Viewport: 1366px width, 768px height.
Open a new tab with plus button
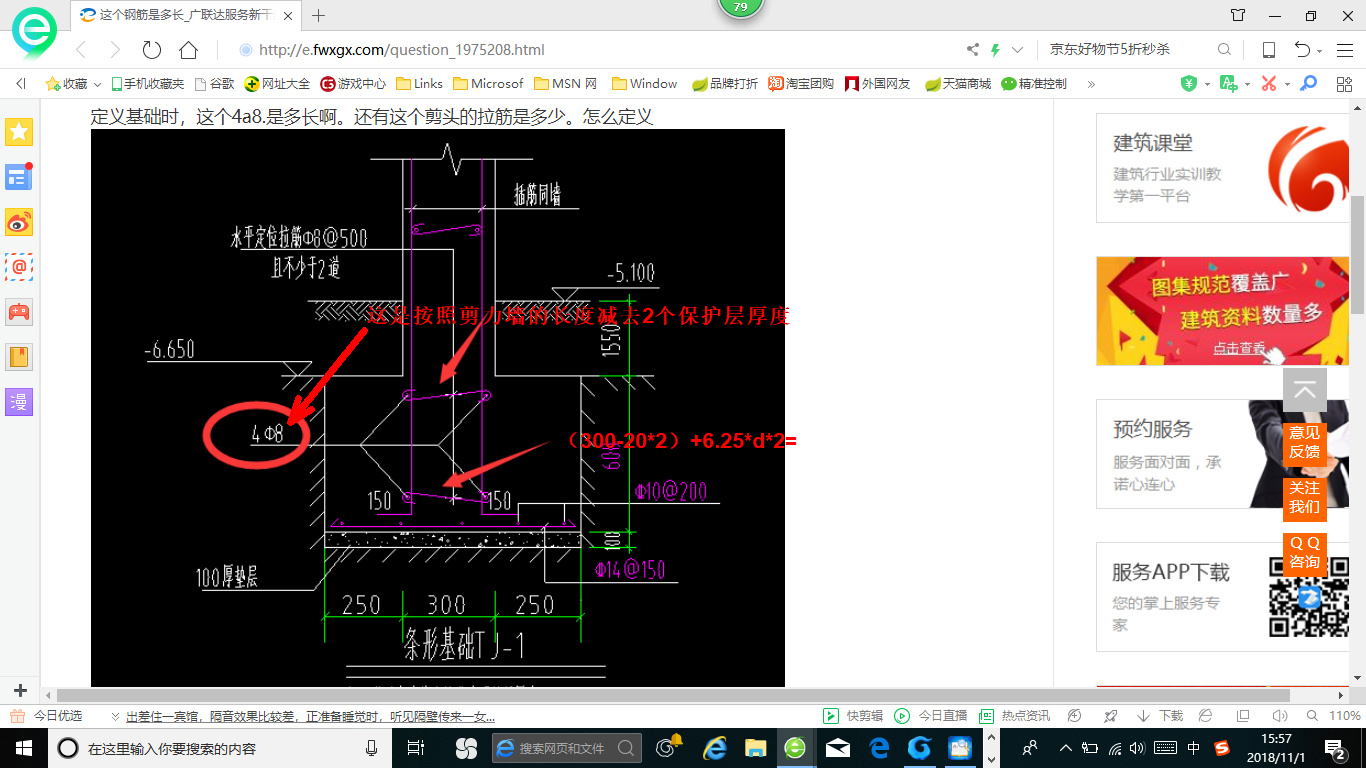319,15
